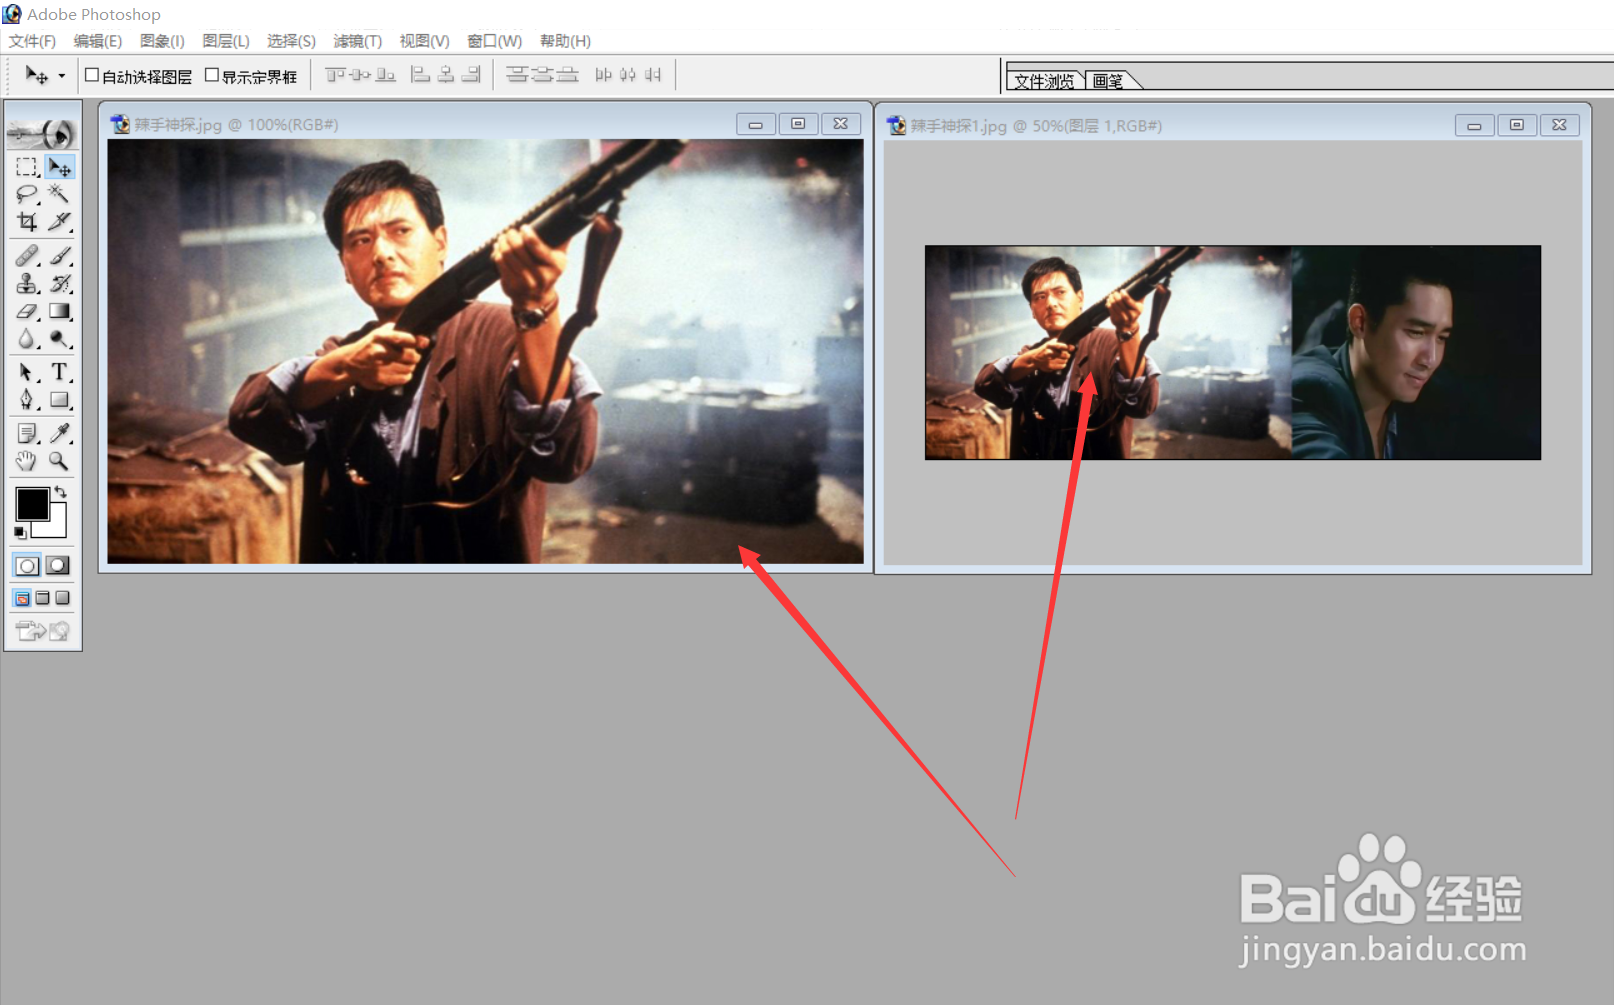
Task: Click Align bottom edges button
Action: click(x=385, y=75)
